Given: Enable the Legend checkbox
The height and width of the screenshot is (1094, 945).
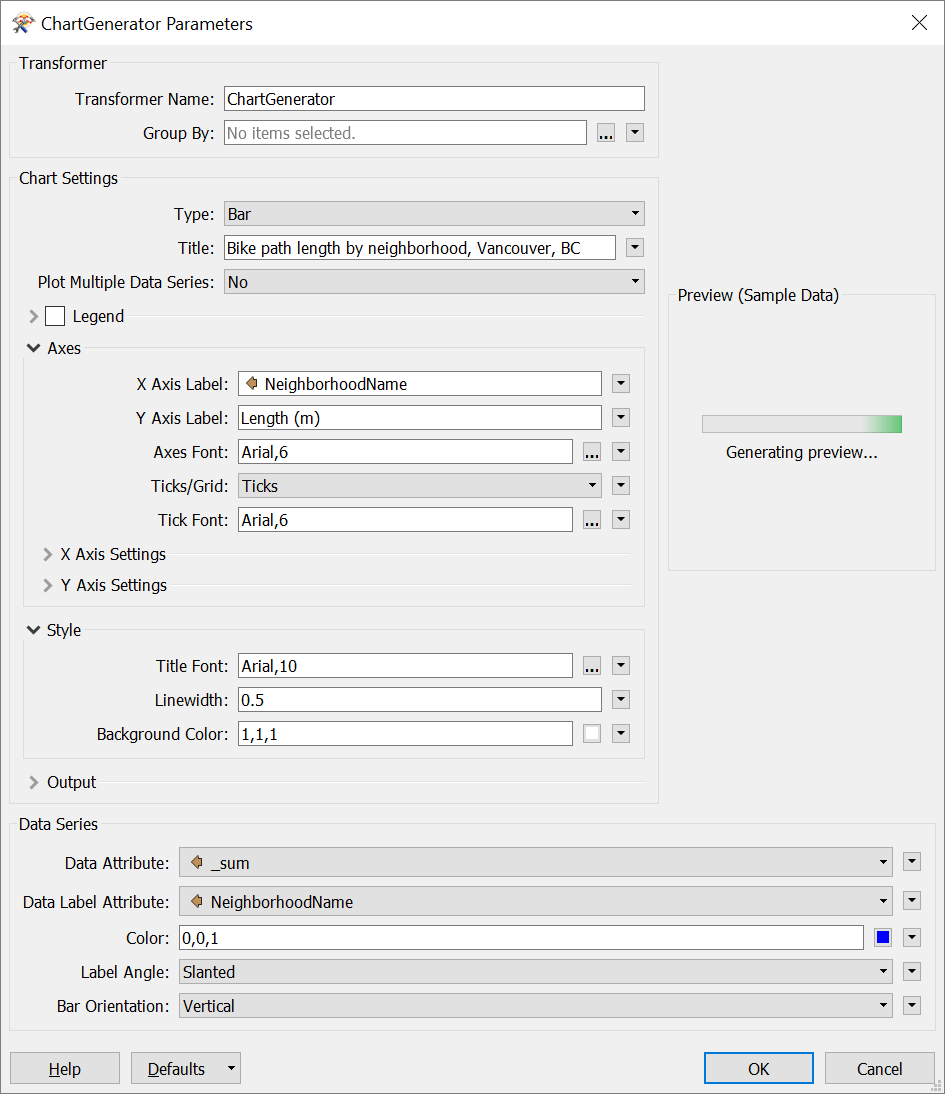Looking at the screenshot, I should click(x=55, y=316).
